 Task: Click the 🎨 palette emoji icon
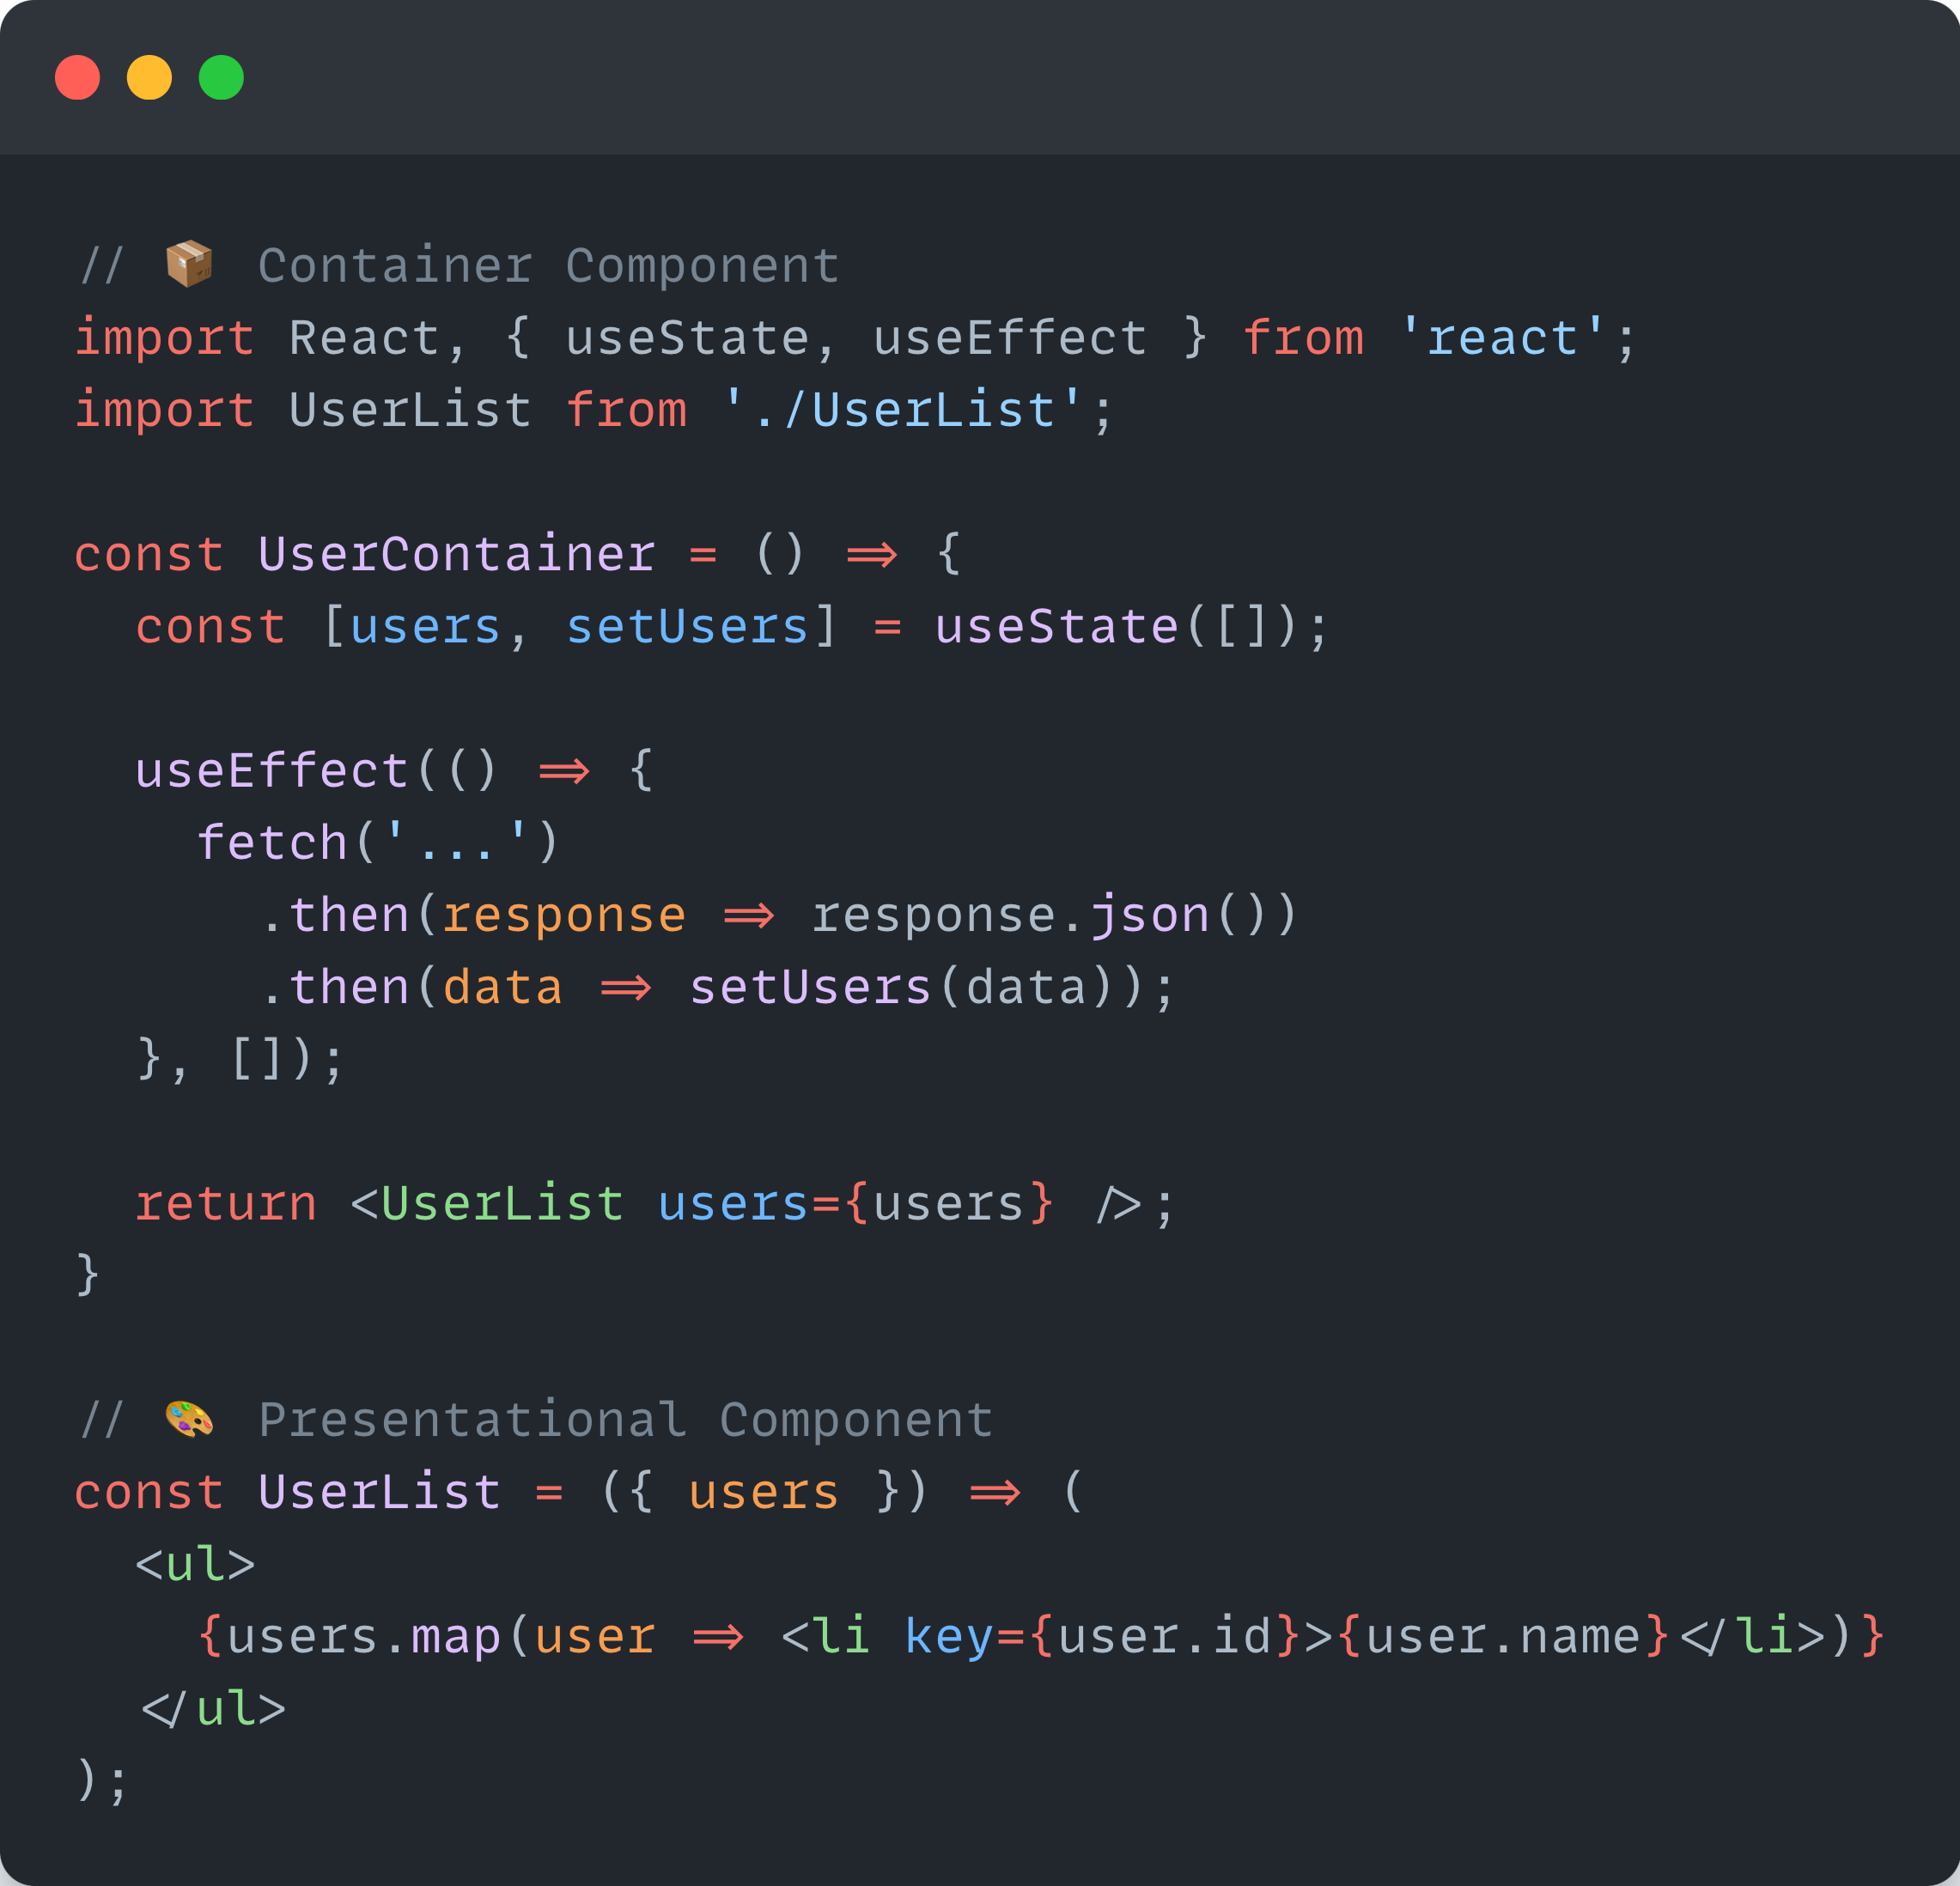point(190,1417)
